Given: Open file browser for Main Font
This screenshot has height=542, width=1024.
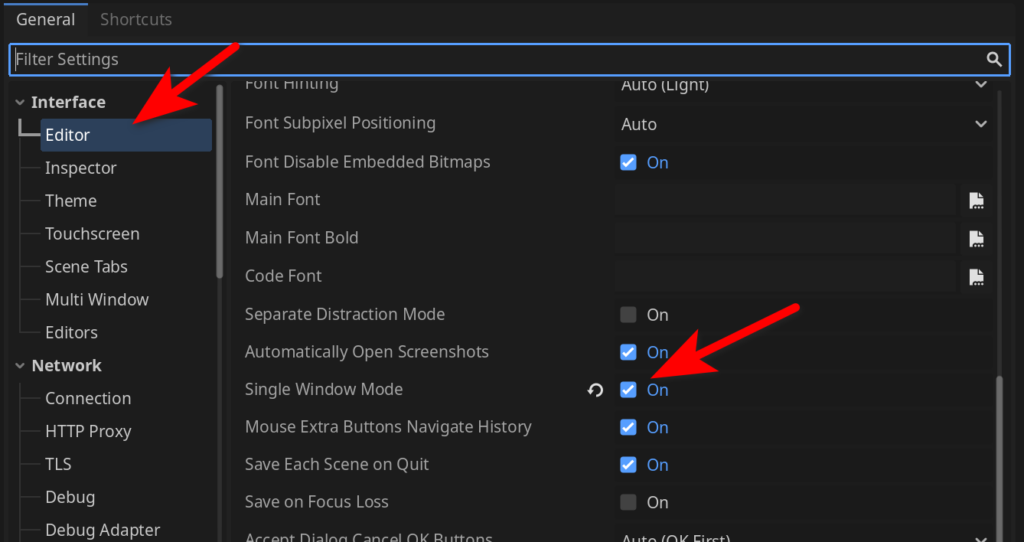Looking at the screenshot, I should tap(976, 200).
